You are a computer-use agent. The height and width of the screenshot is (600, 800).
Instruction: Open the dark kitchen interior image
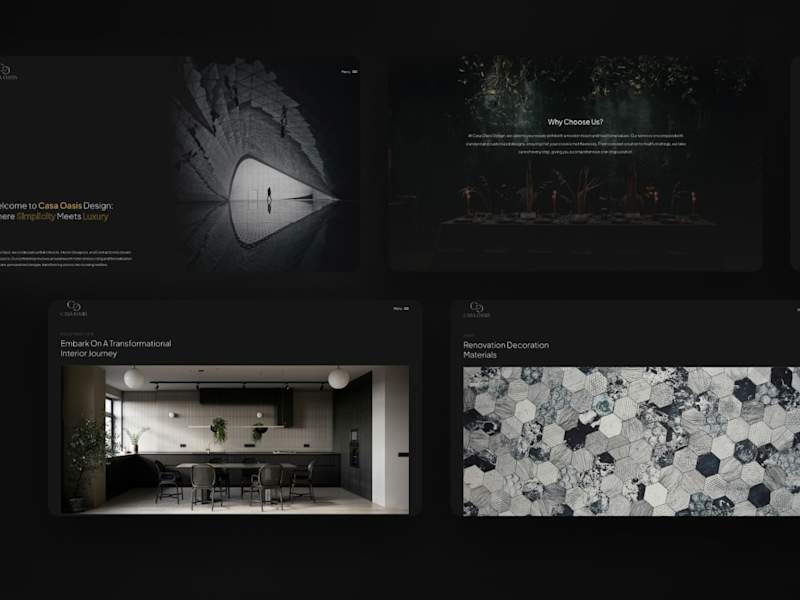[235, 439]
